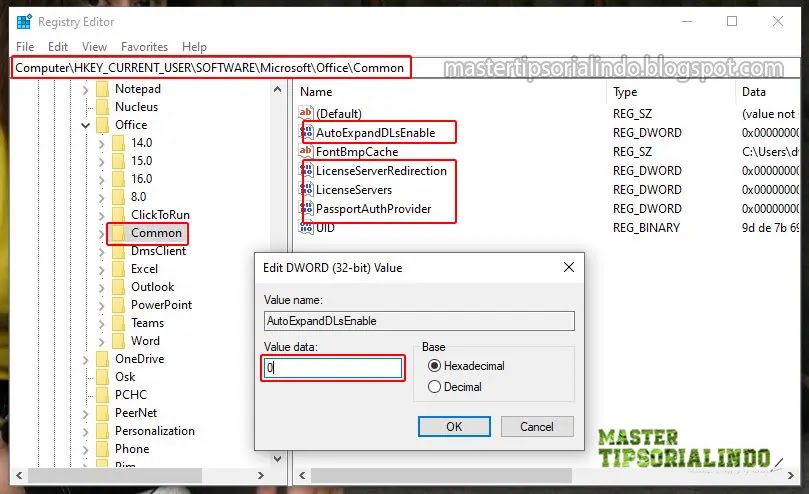
Task: Click the string icon beside (Default) value
Action: click(x=305, y=113)
